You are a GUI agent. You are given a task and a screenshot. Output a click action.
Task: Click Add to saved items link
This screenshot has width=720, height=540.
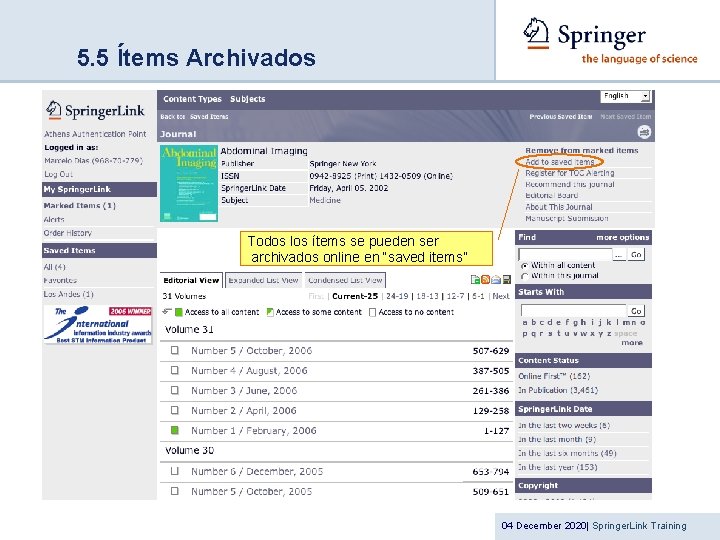[560, 162]
